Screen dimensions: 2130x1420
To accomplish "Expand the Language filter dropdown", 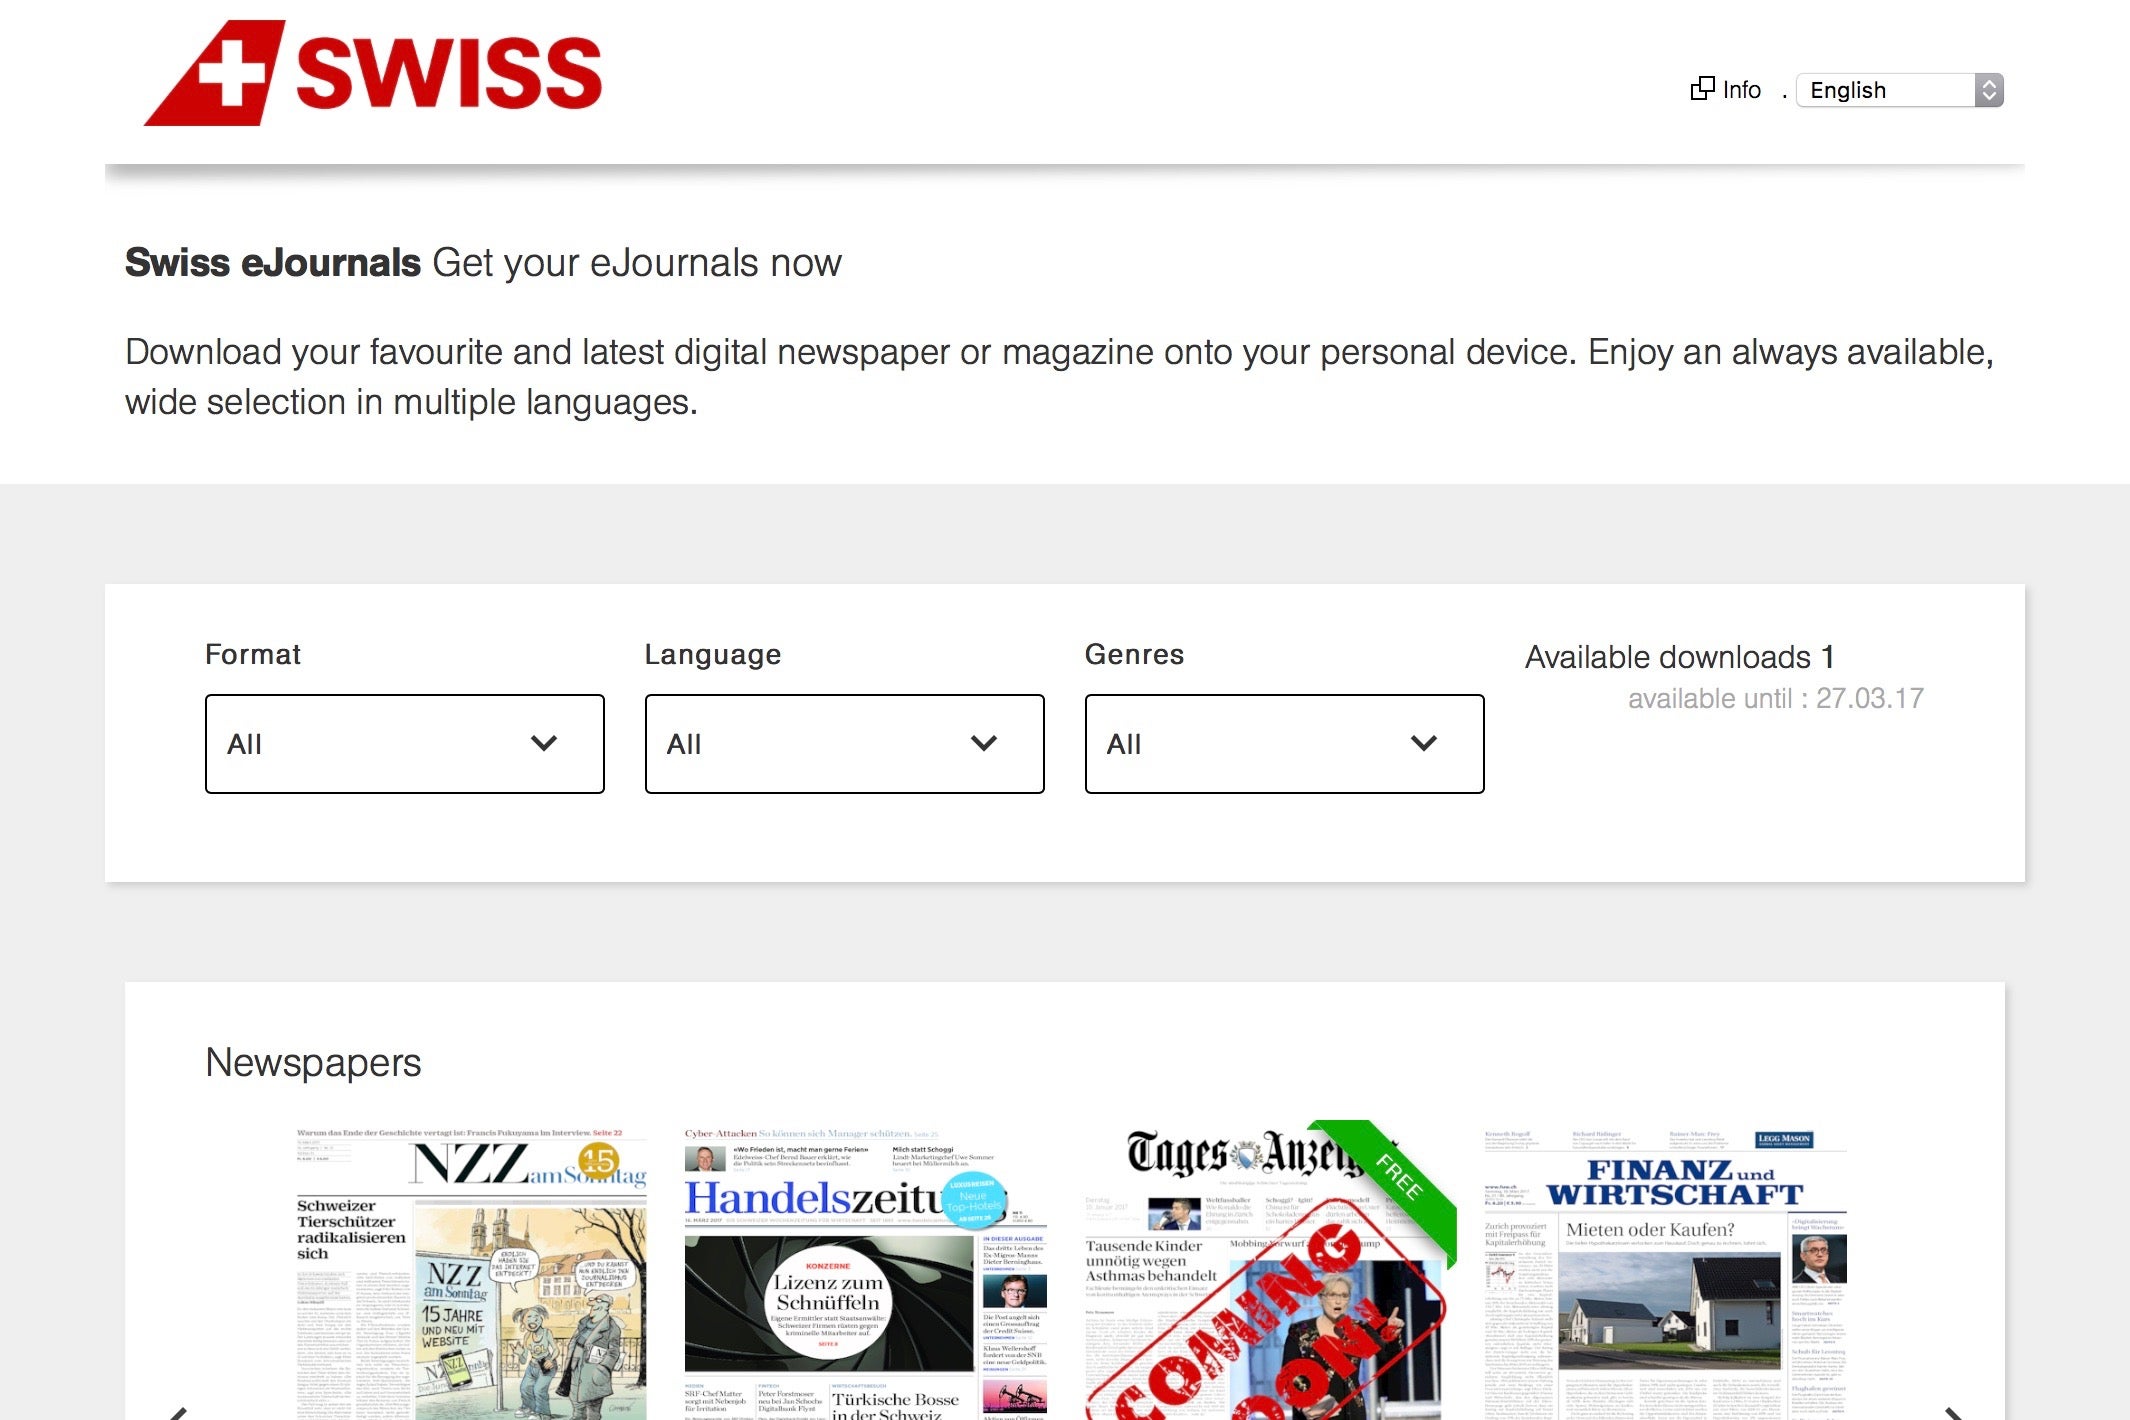I will pyautogui.click(x=845, y=744).
